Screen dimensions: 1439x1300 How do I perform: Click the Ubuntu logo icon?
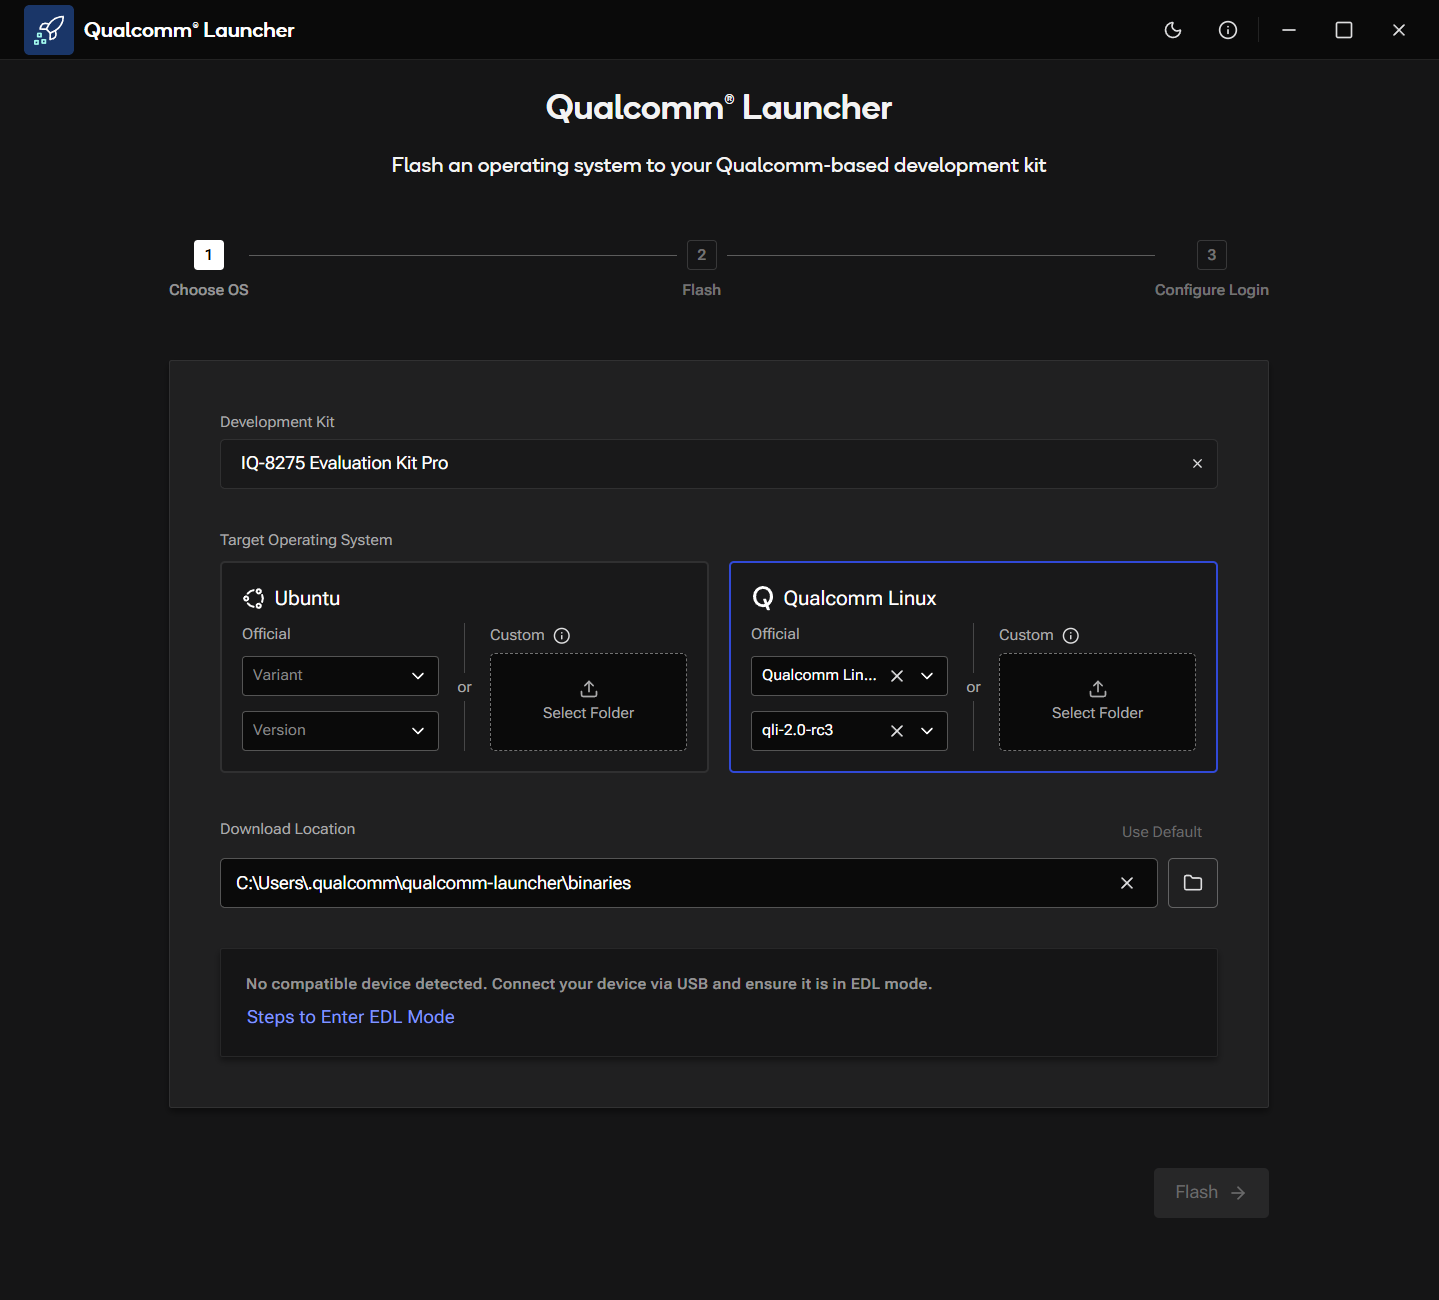coord(254,598)
